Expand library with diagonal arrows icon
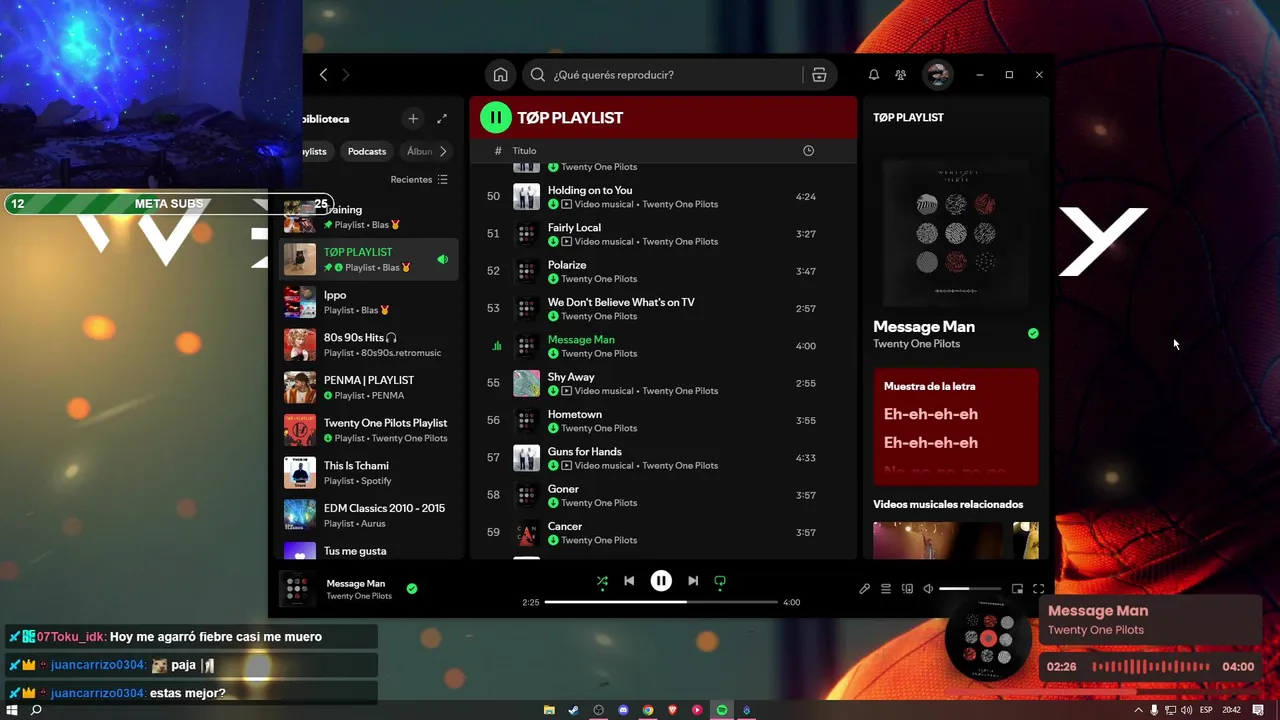 point(442,119)
